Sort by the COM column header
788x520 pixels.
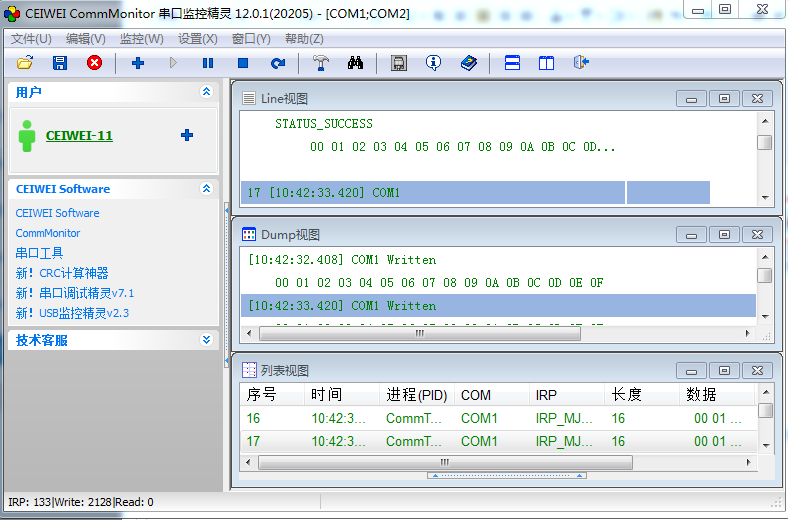[x=491, y=395]
